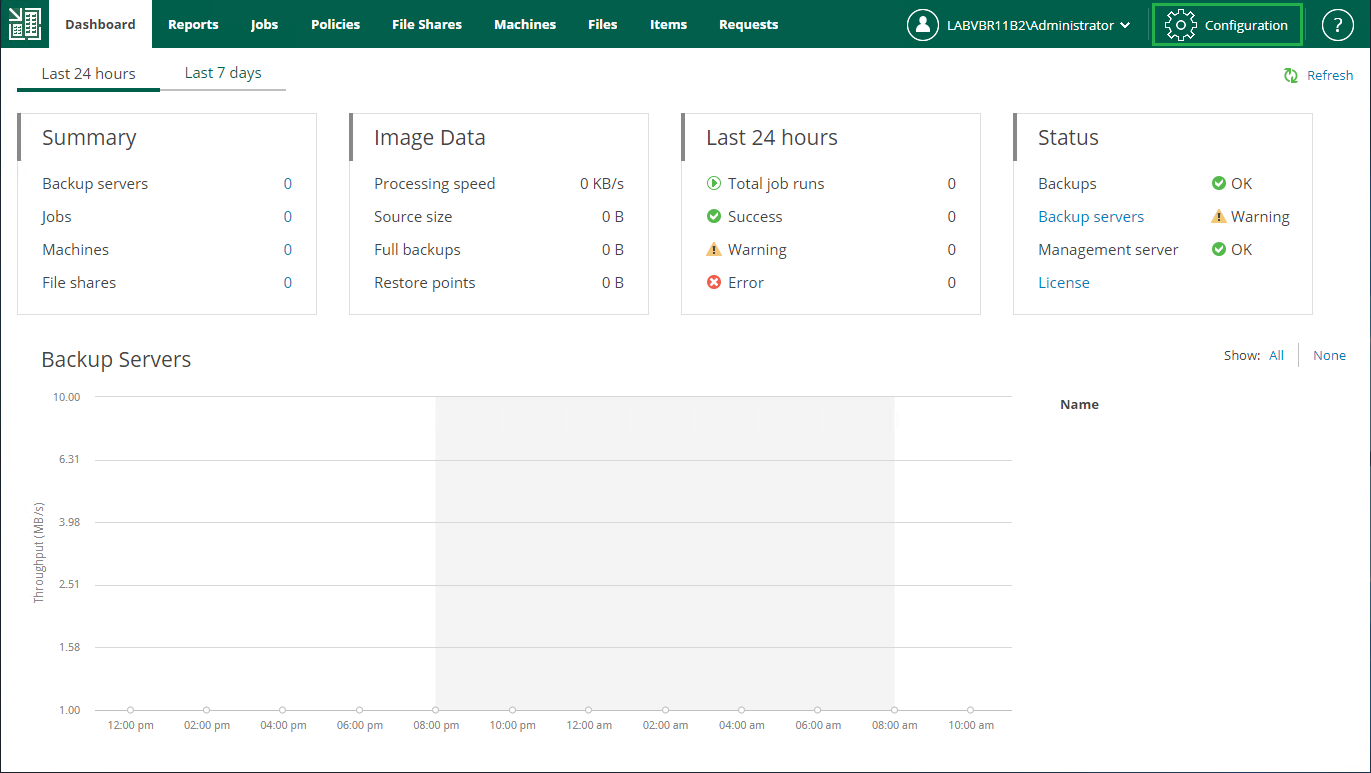Open the Help question mark icon
The width and height of the screenshot is (1371, 773).
click(1337, 26)
